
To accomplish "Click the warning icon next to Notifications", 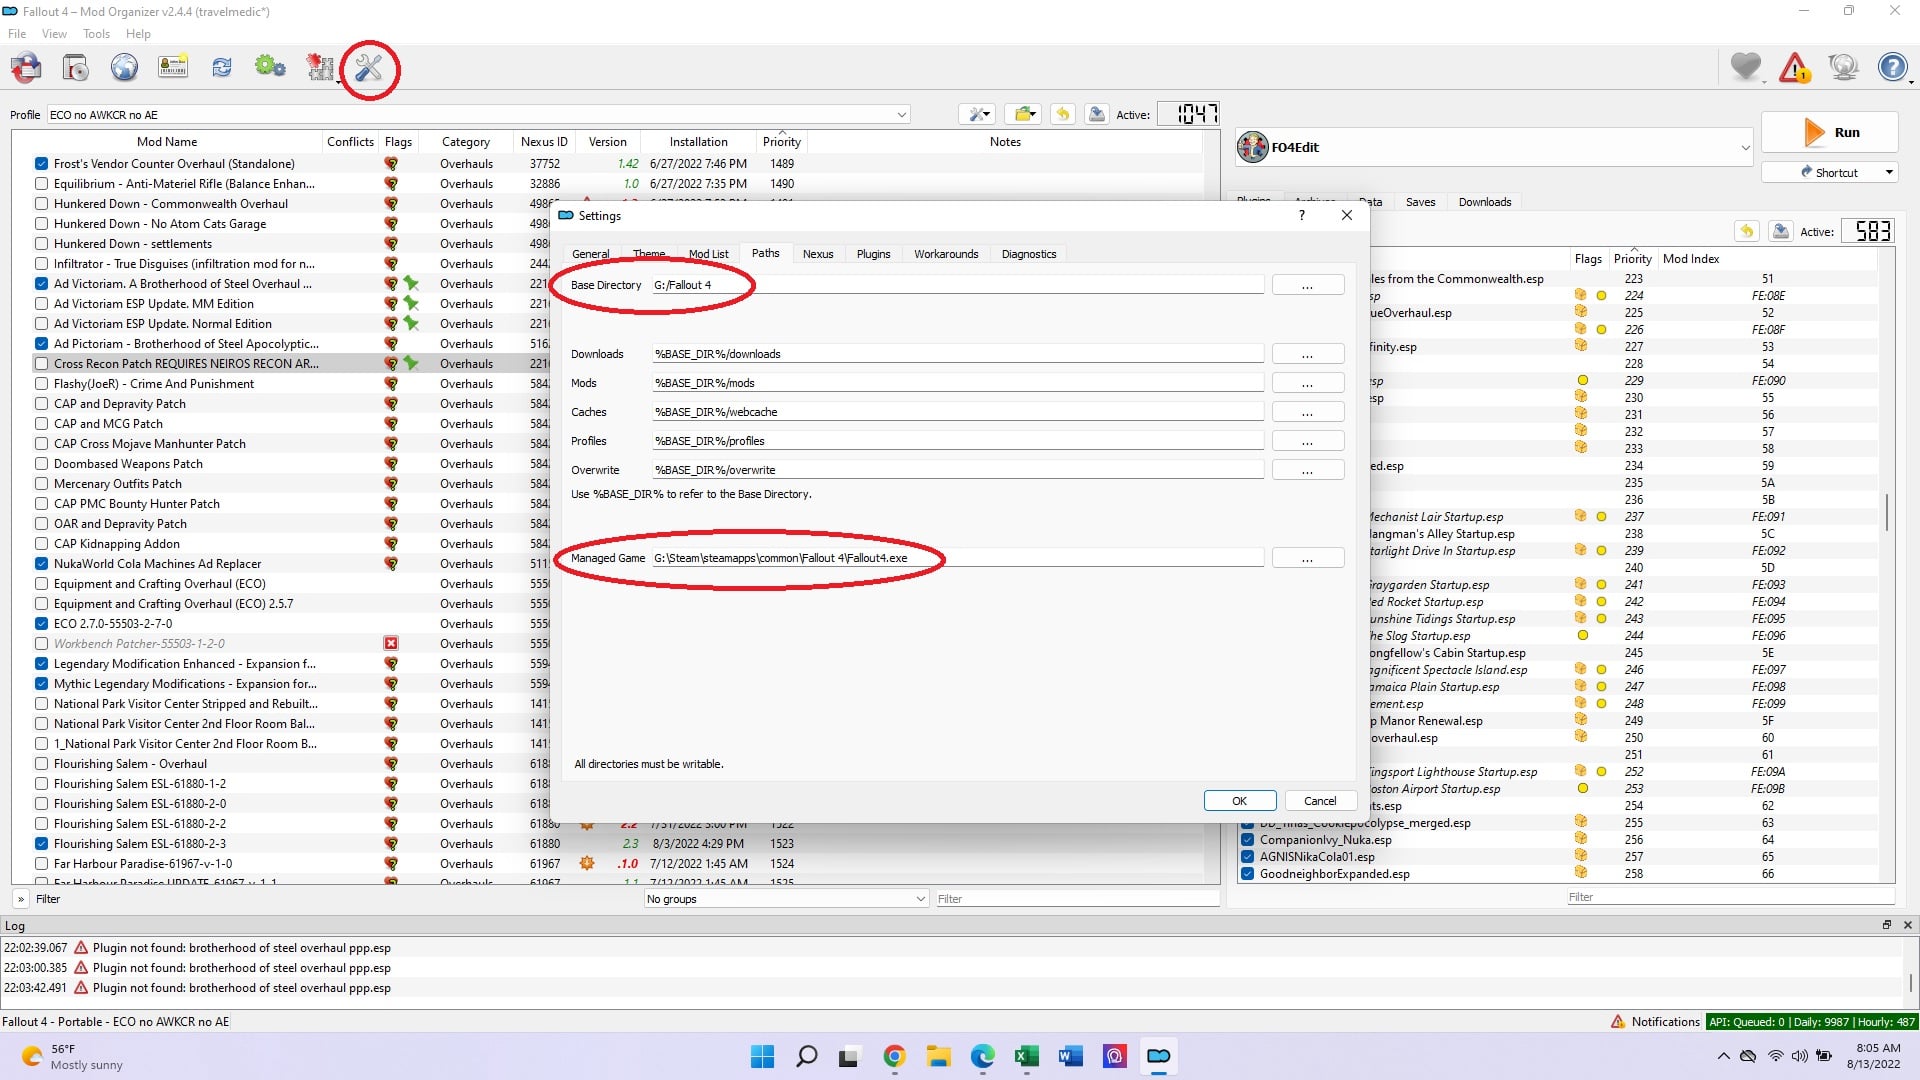I will (x=1618, y=1021).
